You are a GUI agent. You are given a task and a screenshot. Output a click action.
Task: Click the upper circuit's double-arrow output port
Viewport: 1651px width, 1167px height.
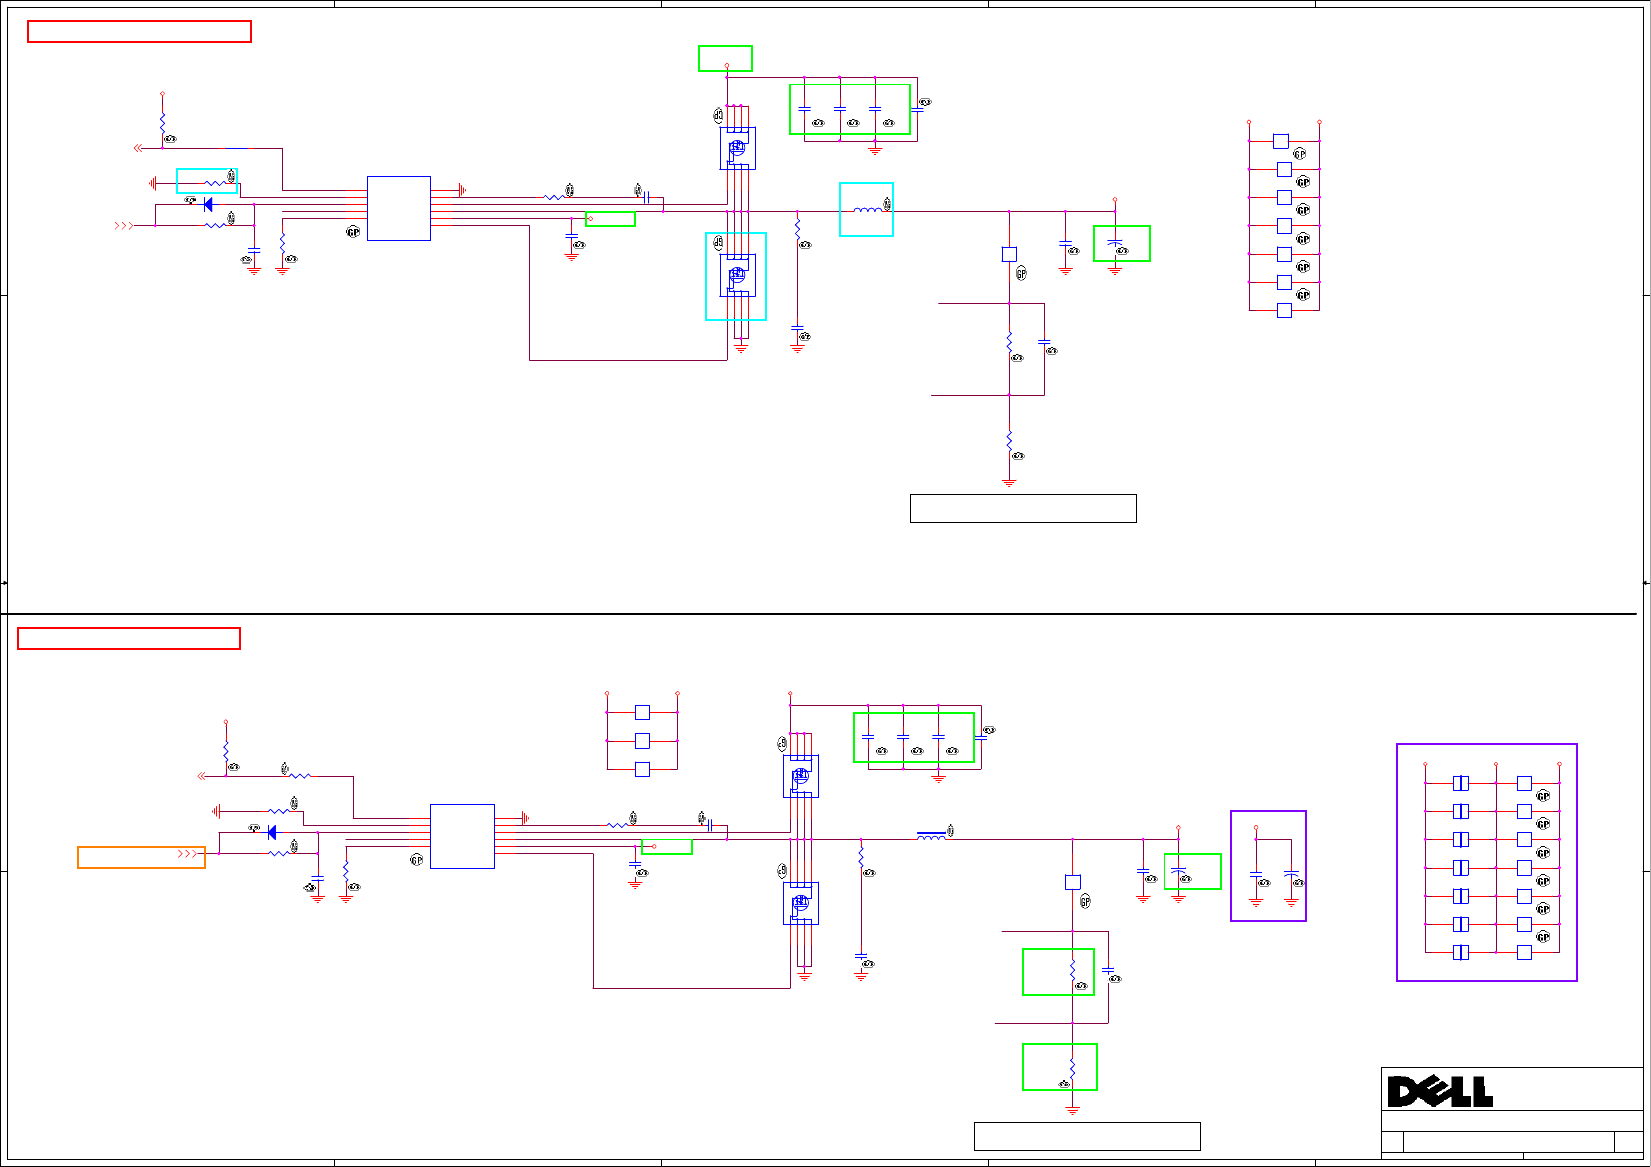139,148
